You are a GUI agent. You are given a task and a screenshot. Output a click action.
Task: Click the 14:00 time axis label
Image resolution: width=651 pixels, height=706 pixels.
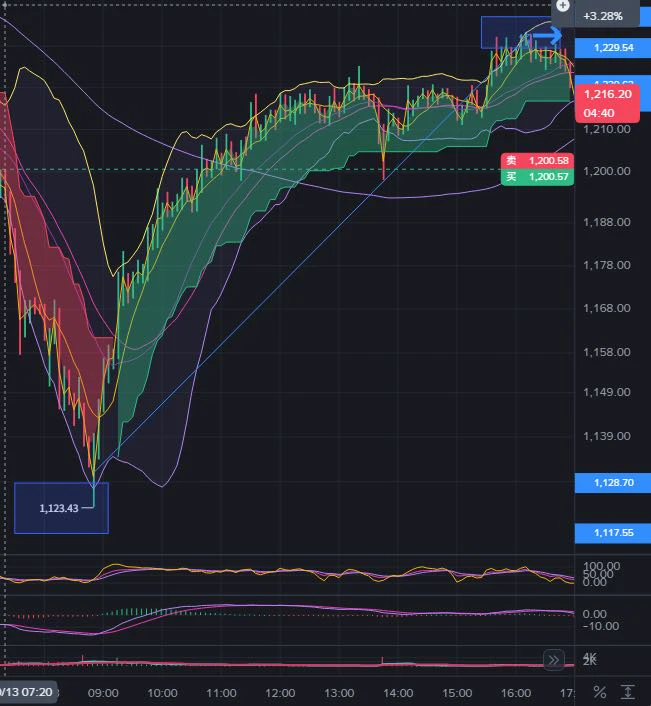tap(398, 693)
